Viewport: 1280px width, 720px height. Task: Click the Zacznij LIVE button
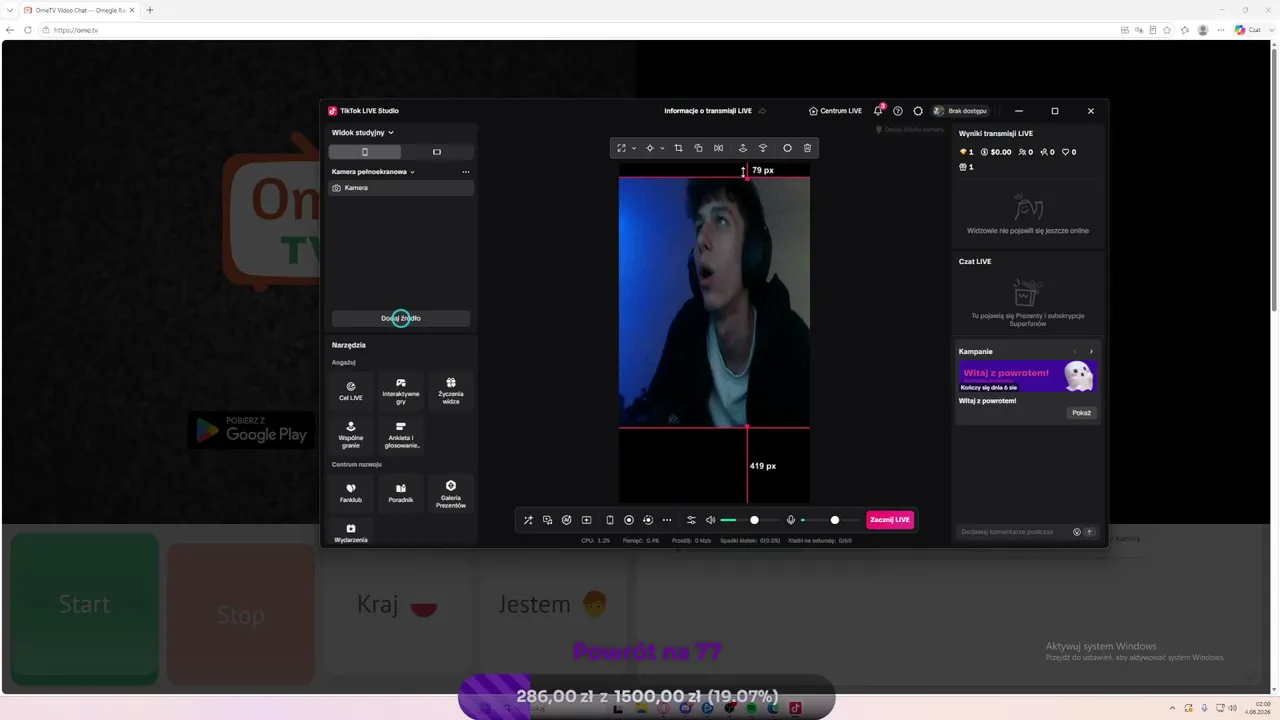pos(890,520)
